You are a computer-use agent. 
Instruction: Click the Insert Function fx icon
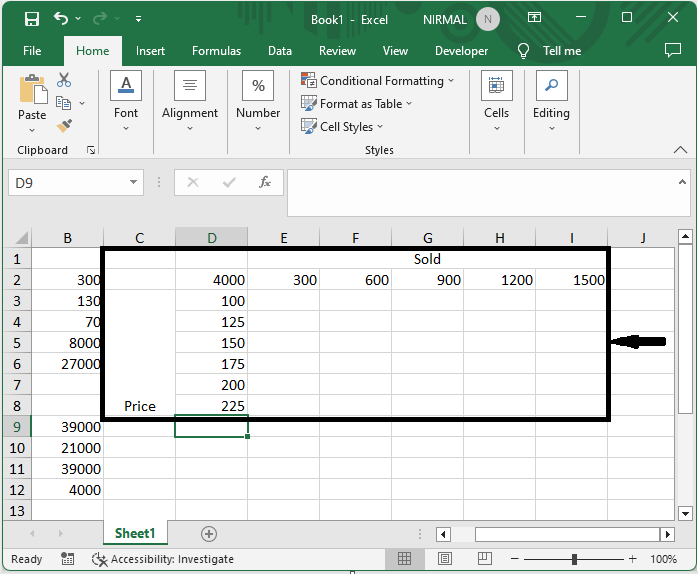265,182
